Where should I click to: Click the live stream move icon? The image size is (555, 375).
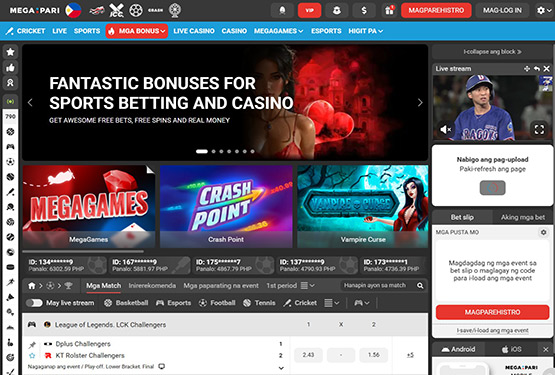pyautogui.click(x=527, y=69)
